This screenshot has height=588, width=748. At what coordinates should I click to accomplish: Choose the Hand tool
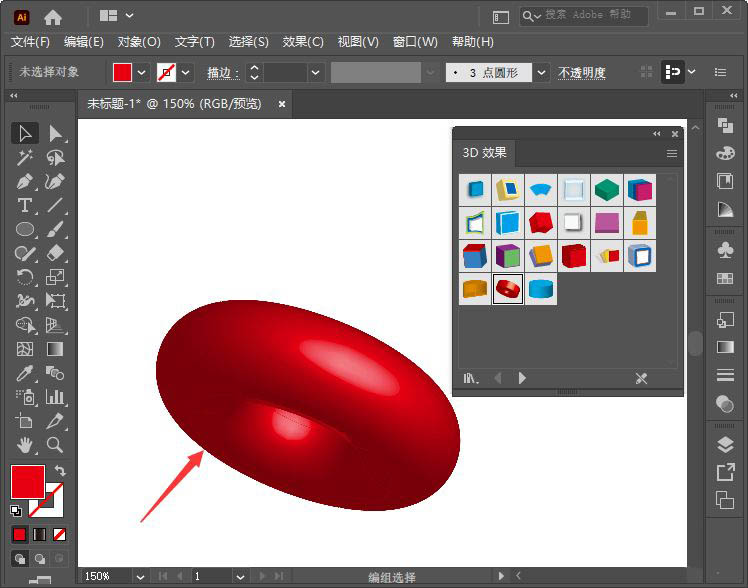point(25,445)
